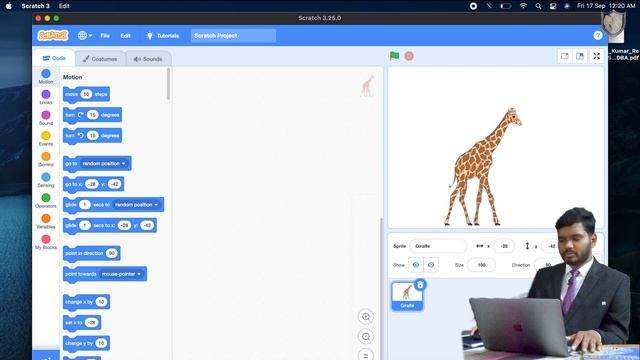Delete the Giraffe sprite with trash icon
The width and height of the screenshot is (640, 360).
click(x=420, y=284)
